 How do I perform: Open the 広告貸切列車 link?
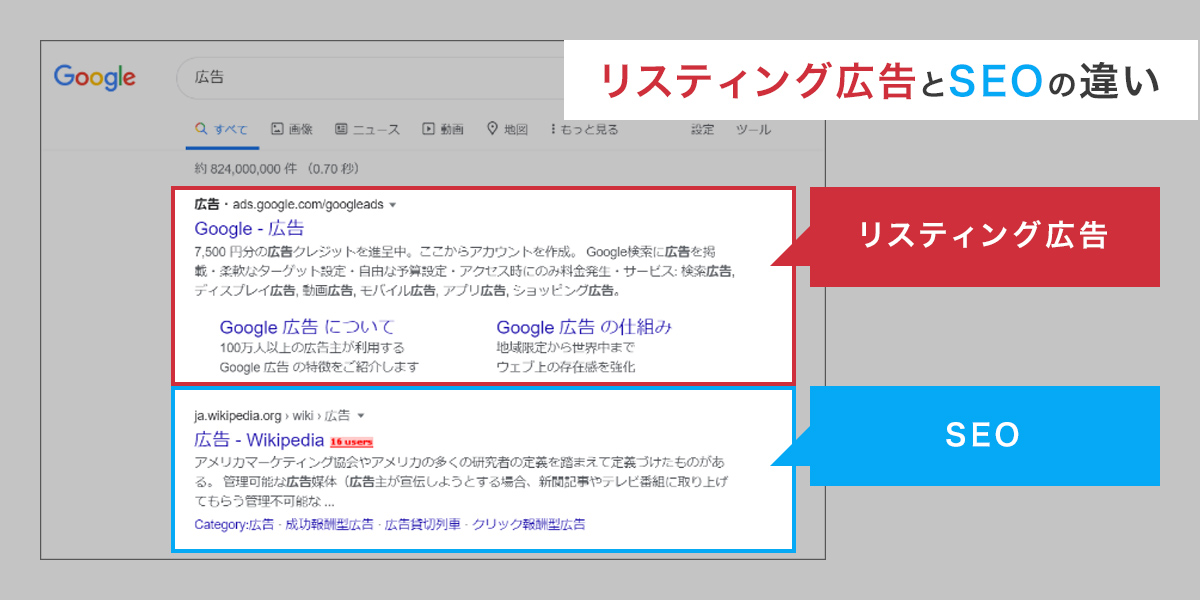[423, 524]
